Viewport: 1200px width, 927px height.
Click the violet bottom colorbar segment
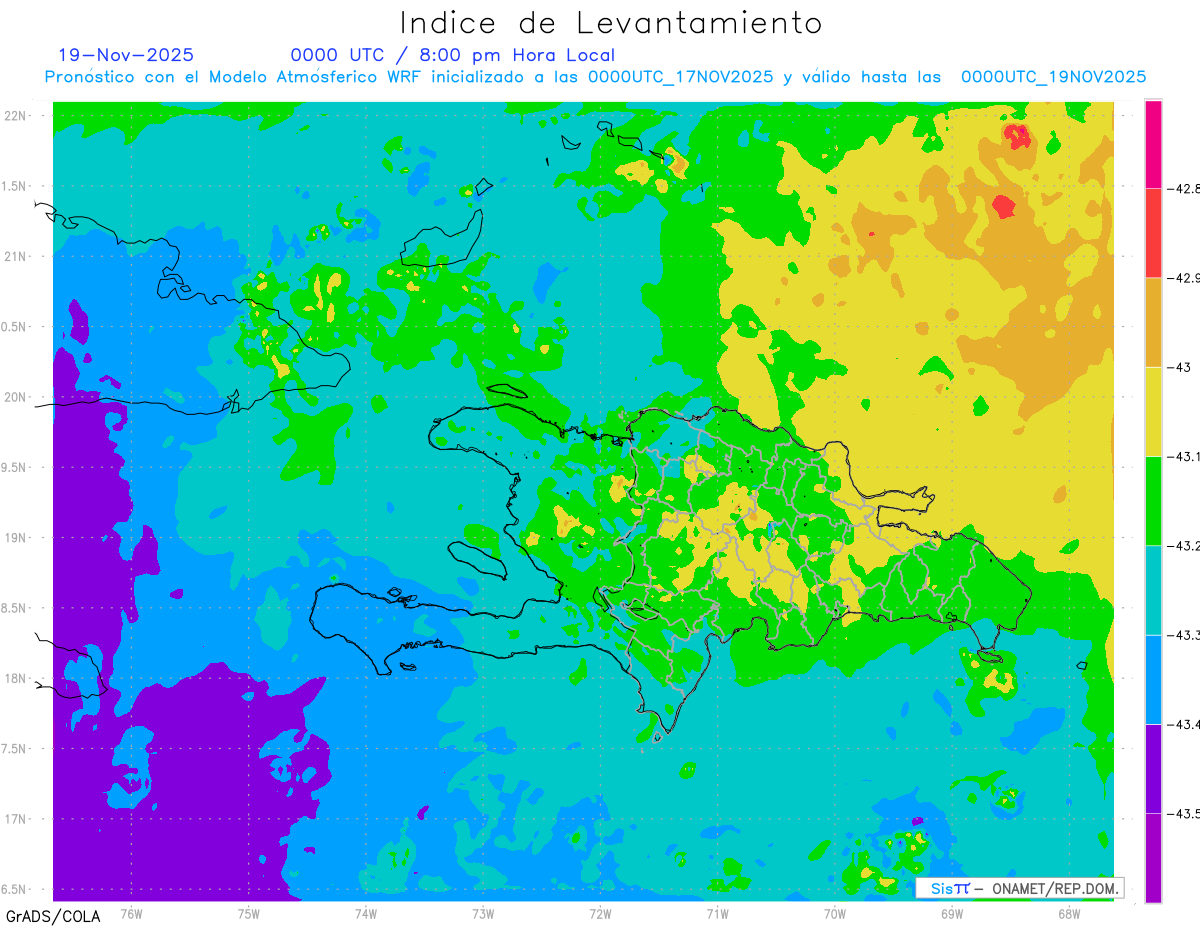[1153, 857]
